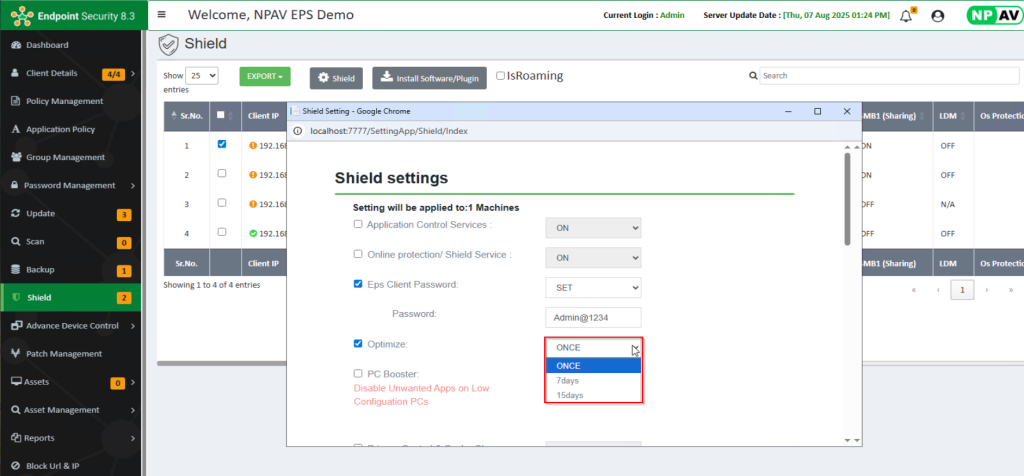Open the Show entries count dropdown

click(x=202, y=76)
